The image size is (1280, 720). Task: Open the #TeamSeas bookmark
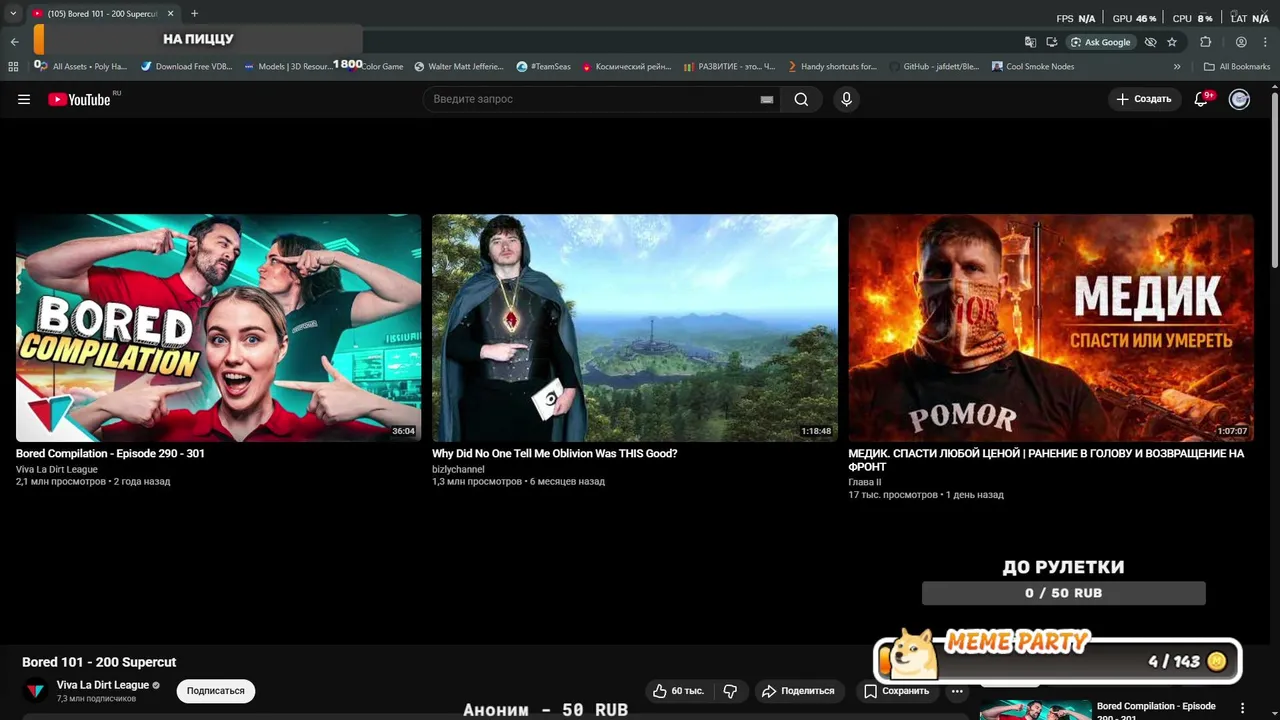544,67
